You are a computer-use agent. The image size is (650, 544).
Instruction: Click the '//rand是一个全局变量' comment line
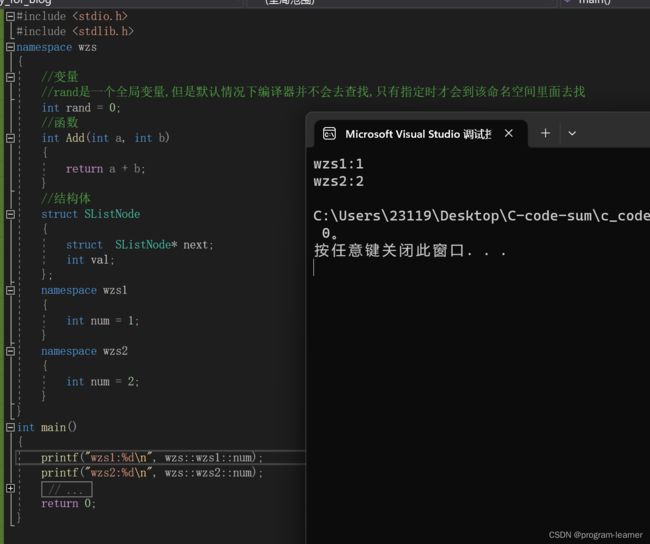tap(313, 92)
